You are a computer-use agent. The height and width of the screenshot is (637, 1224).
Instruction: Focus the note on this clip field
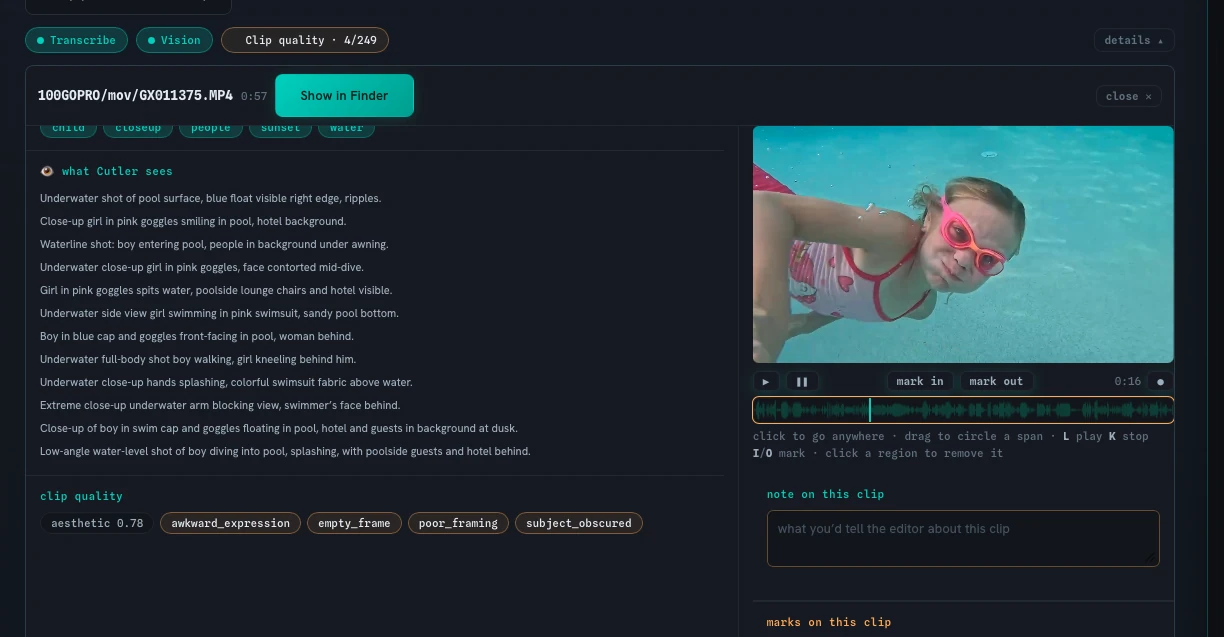click(963, 538)
